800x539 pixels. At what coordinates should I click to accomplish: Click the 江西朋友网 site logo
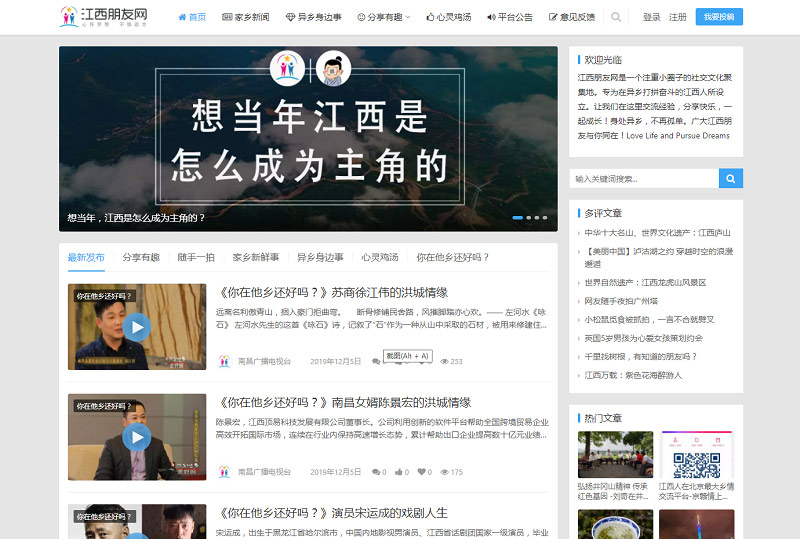pos(105,17)
